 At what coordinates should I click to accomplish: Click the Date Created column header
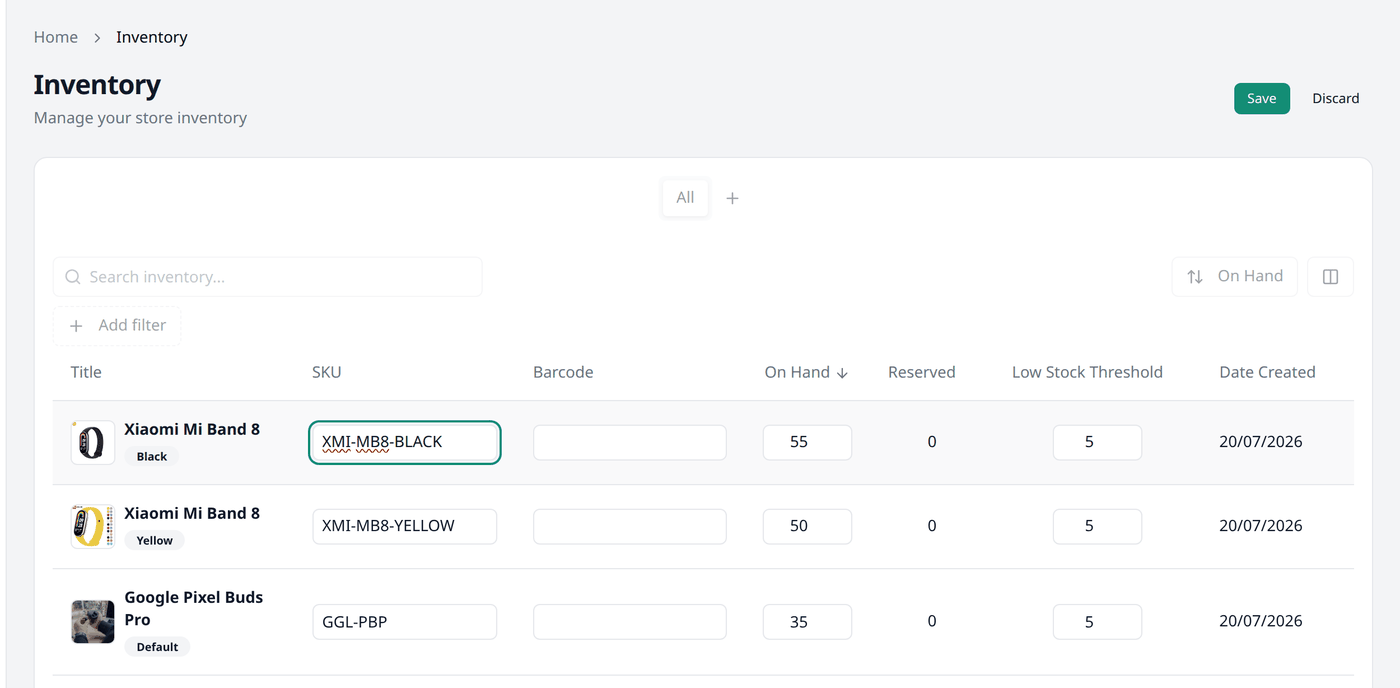click(1267, 372)
